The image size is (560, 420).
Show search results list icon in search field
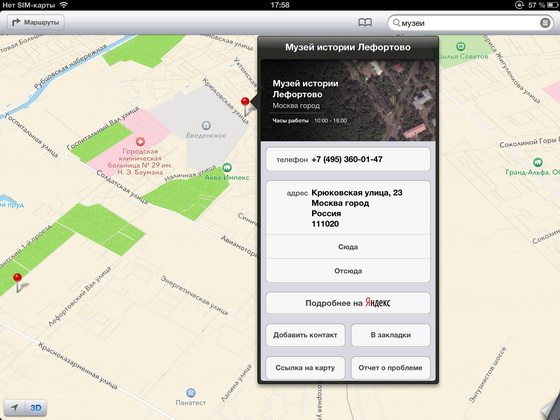545,23
